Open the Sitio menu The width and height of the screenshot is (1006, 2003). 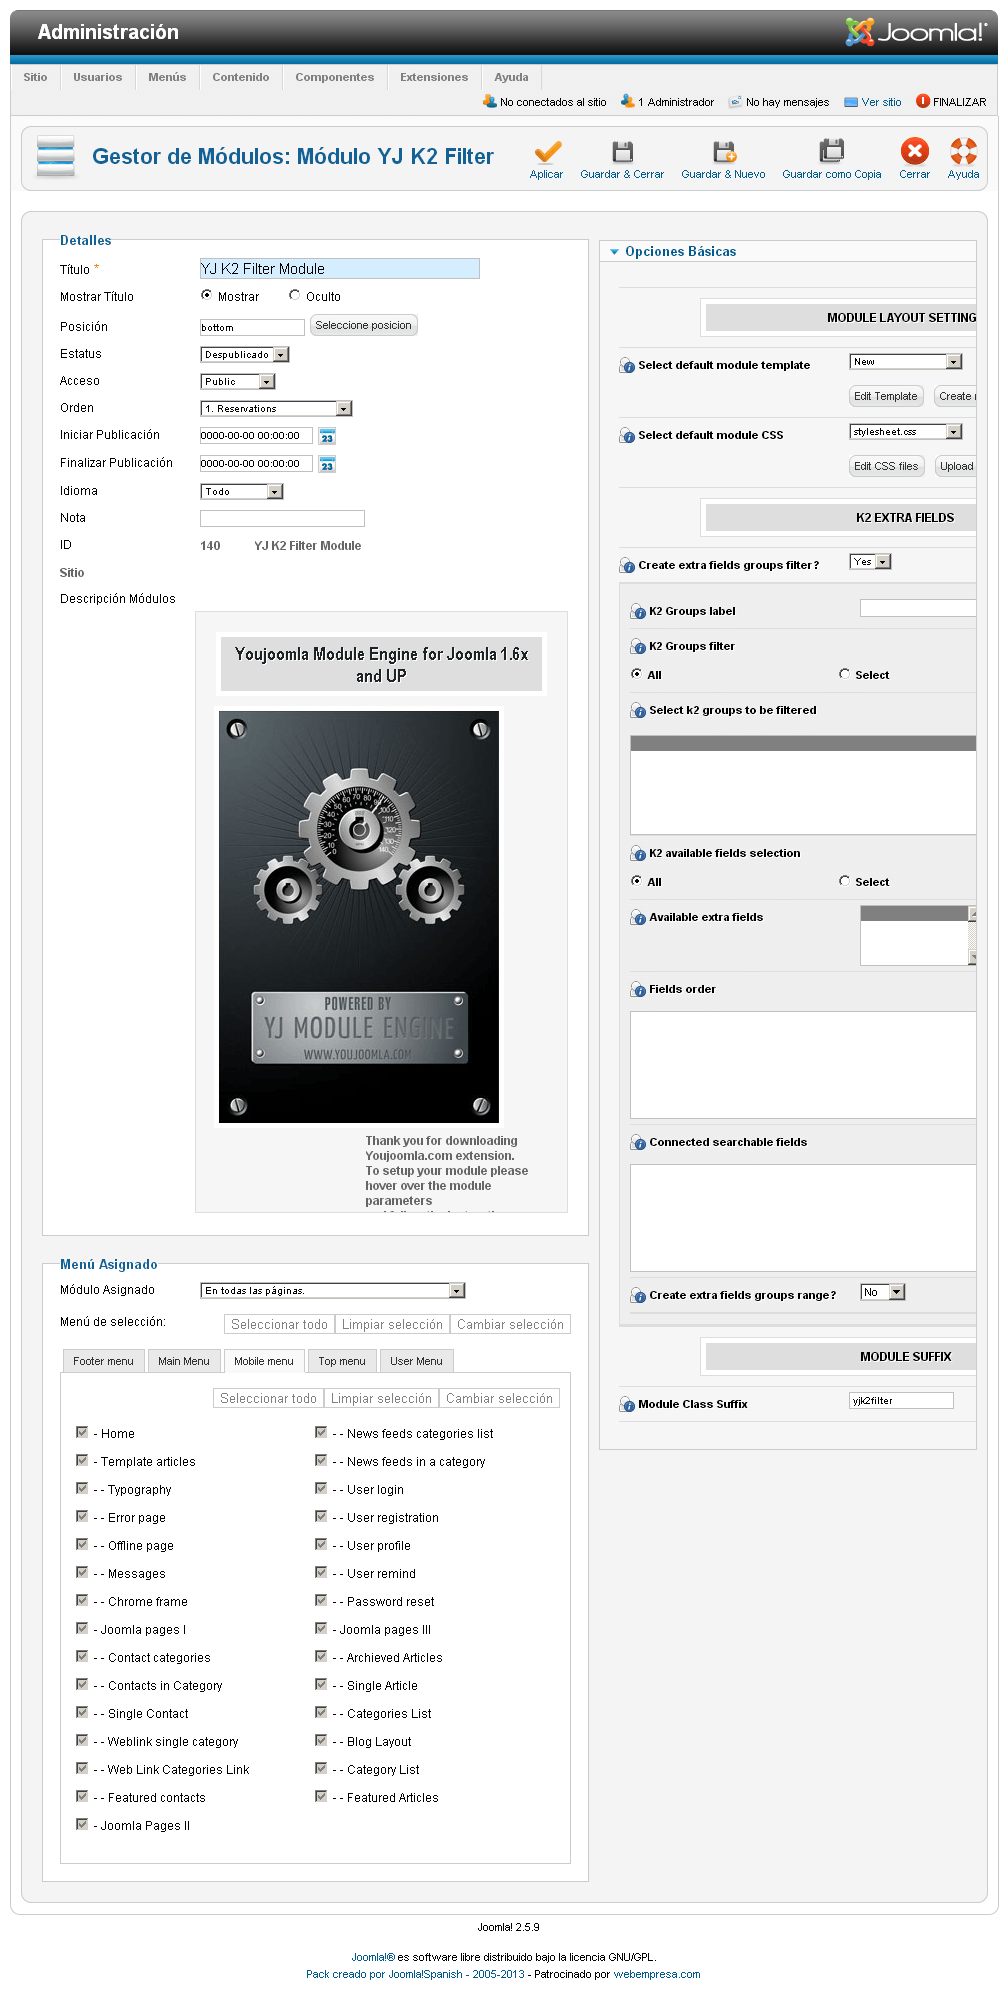[35, 77]
